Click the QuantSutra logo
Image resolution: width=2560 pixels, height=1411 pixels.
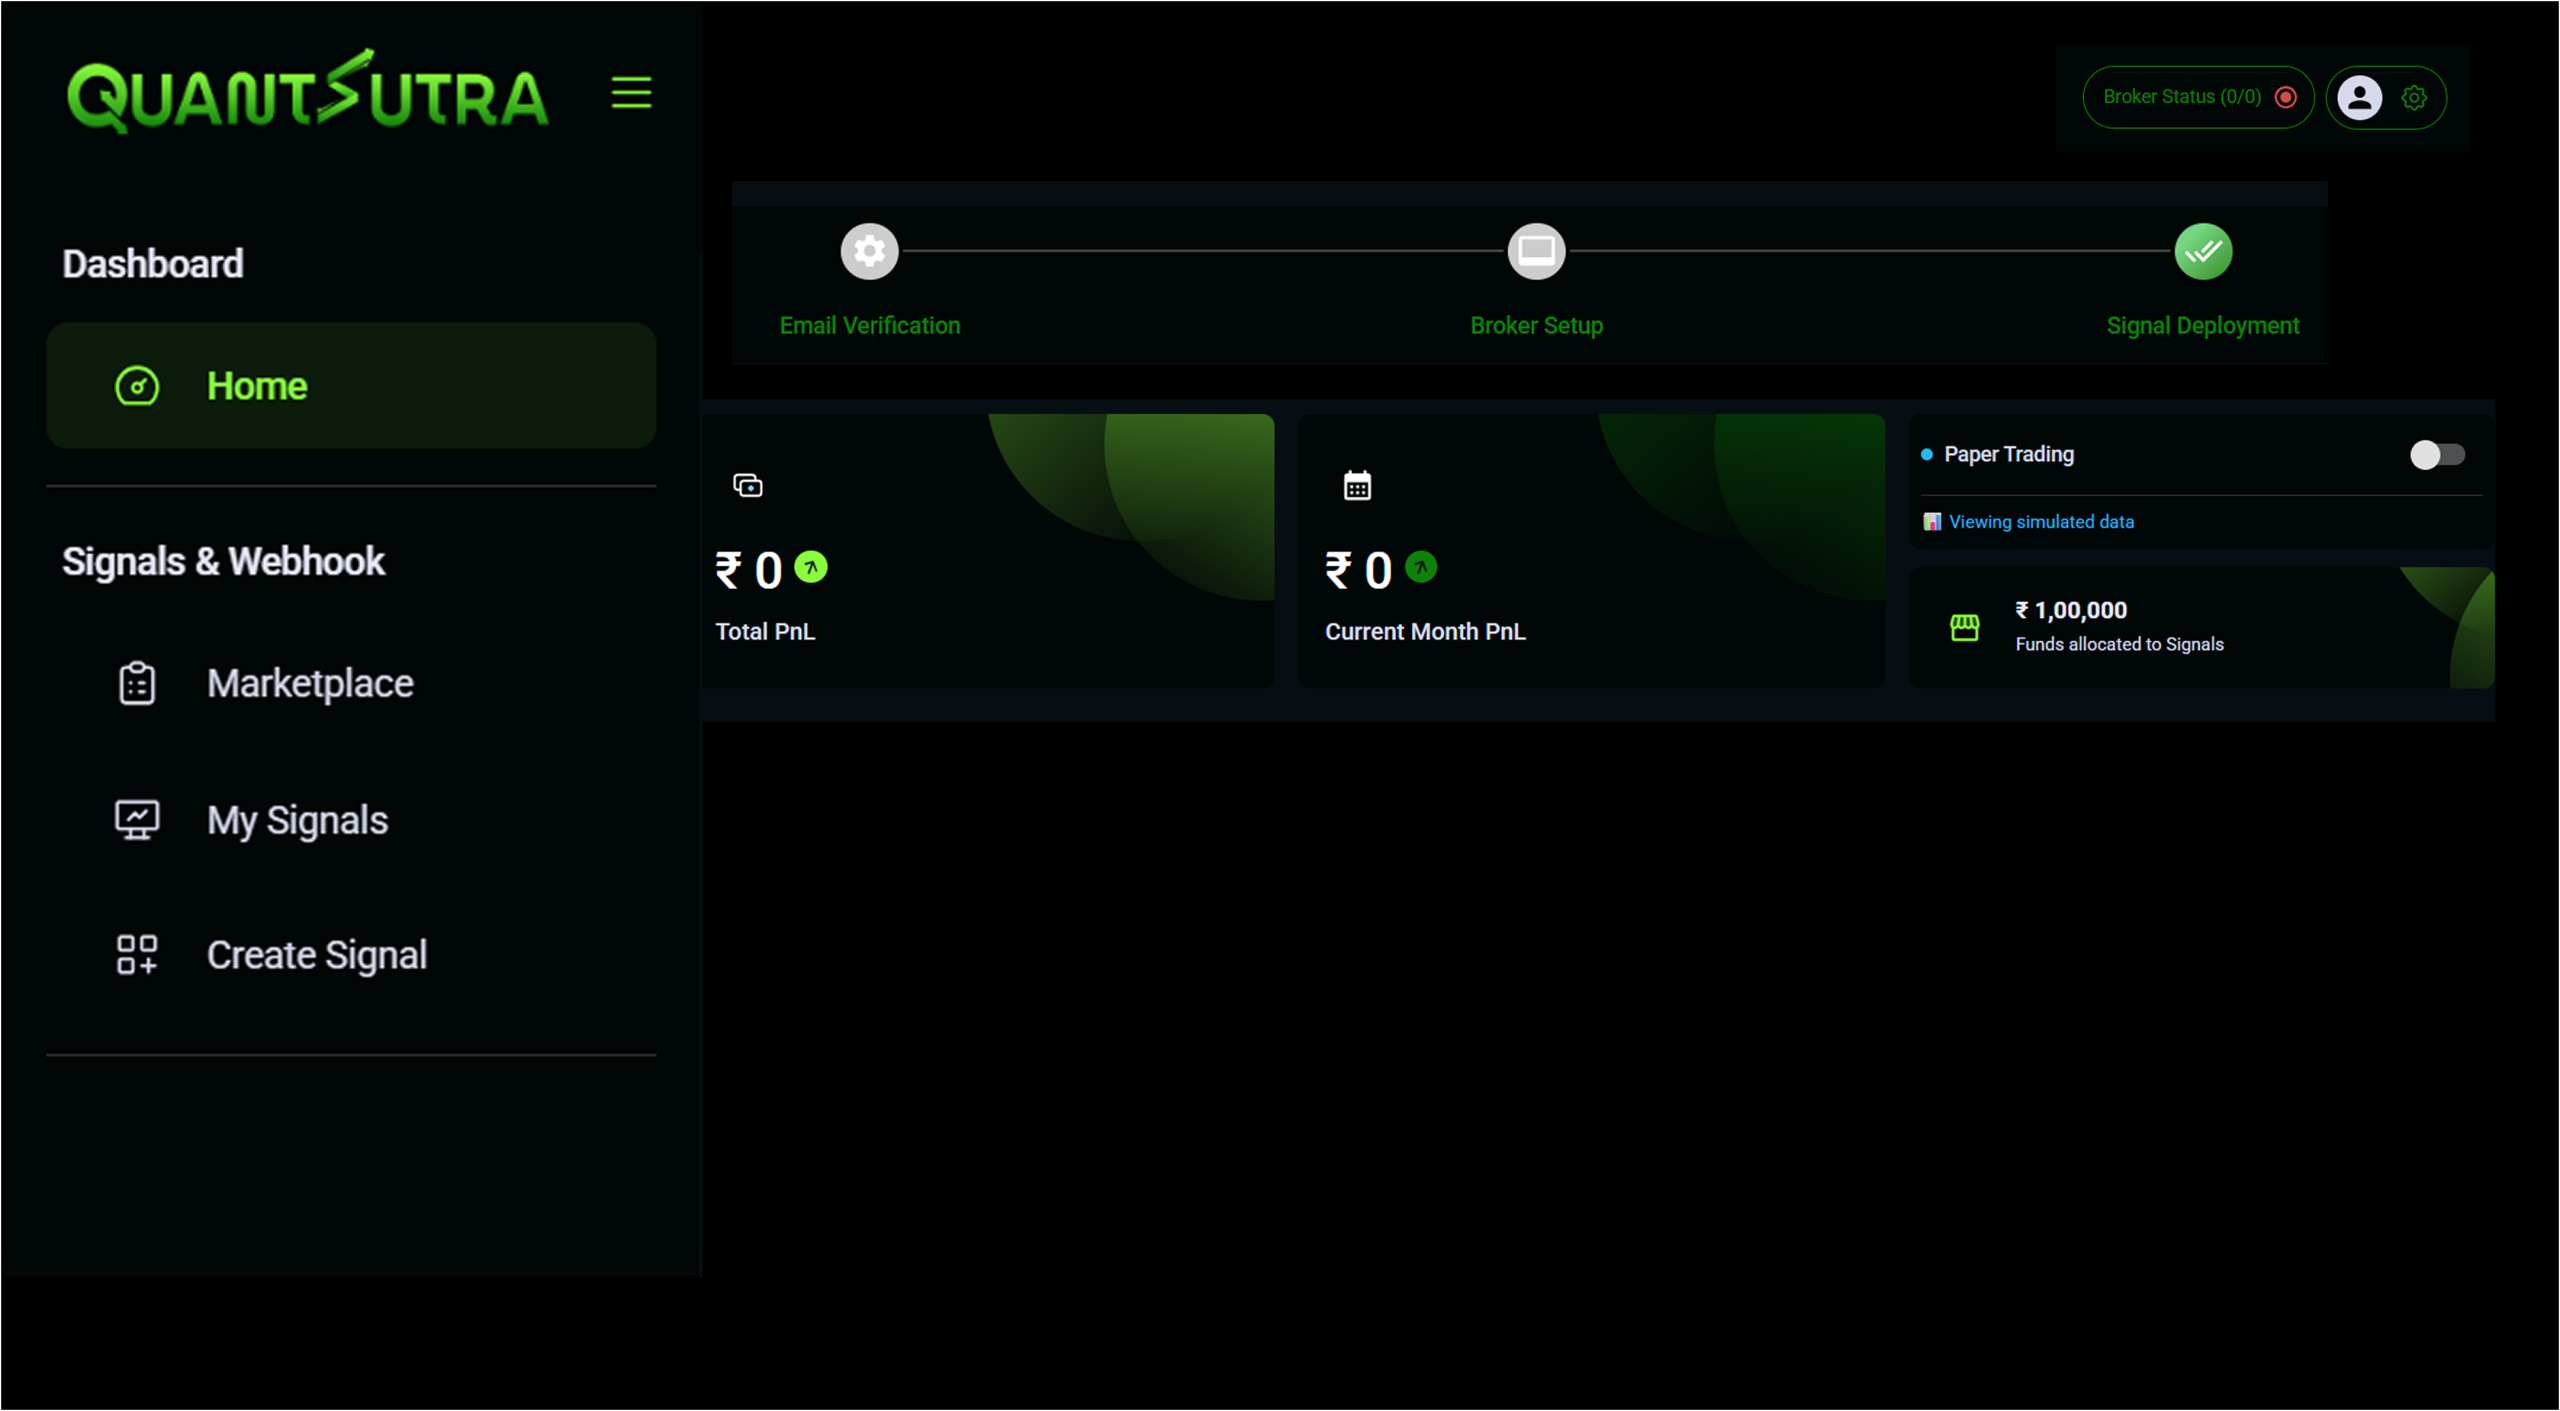[307, 92]
